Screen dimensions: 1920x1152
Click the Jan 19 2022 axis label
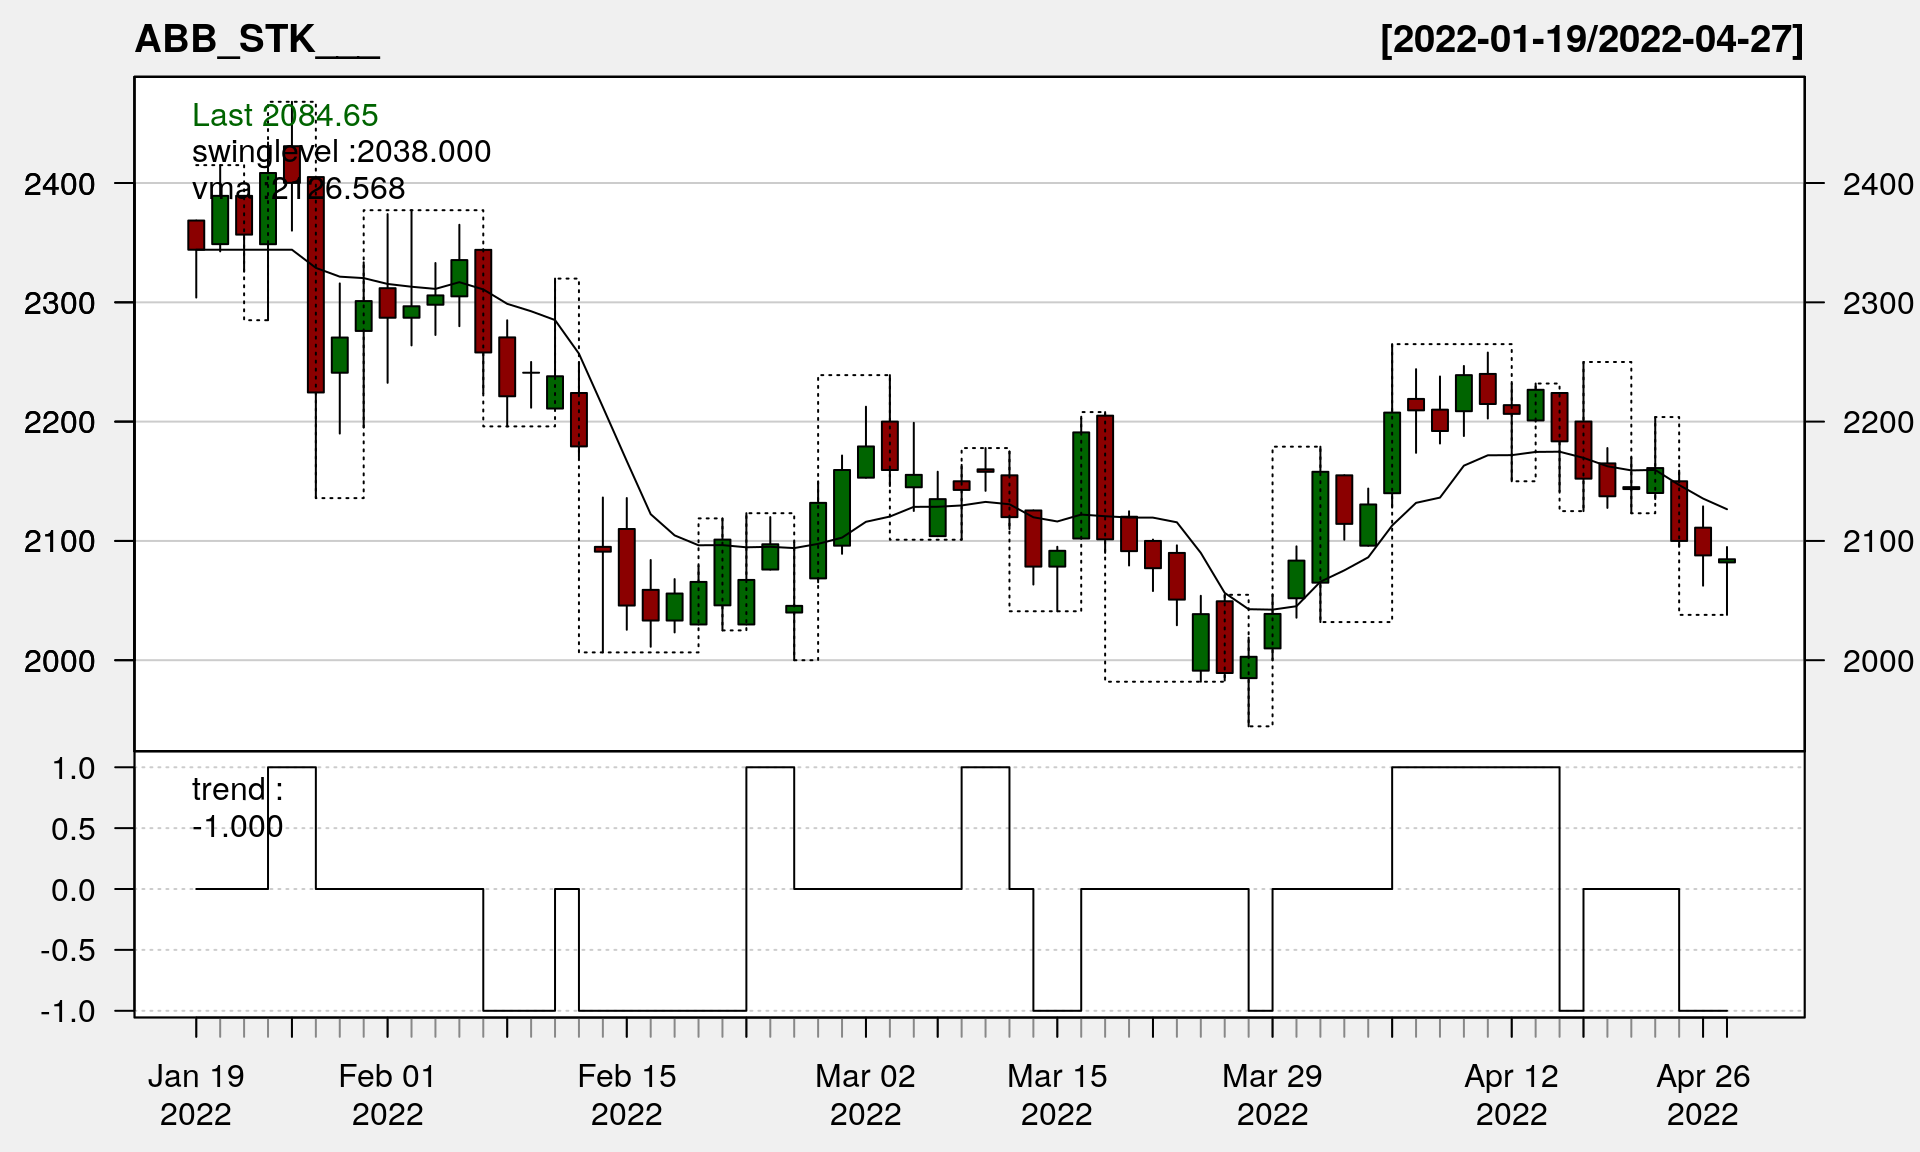(196, 1094)
